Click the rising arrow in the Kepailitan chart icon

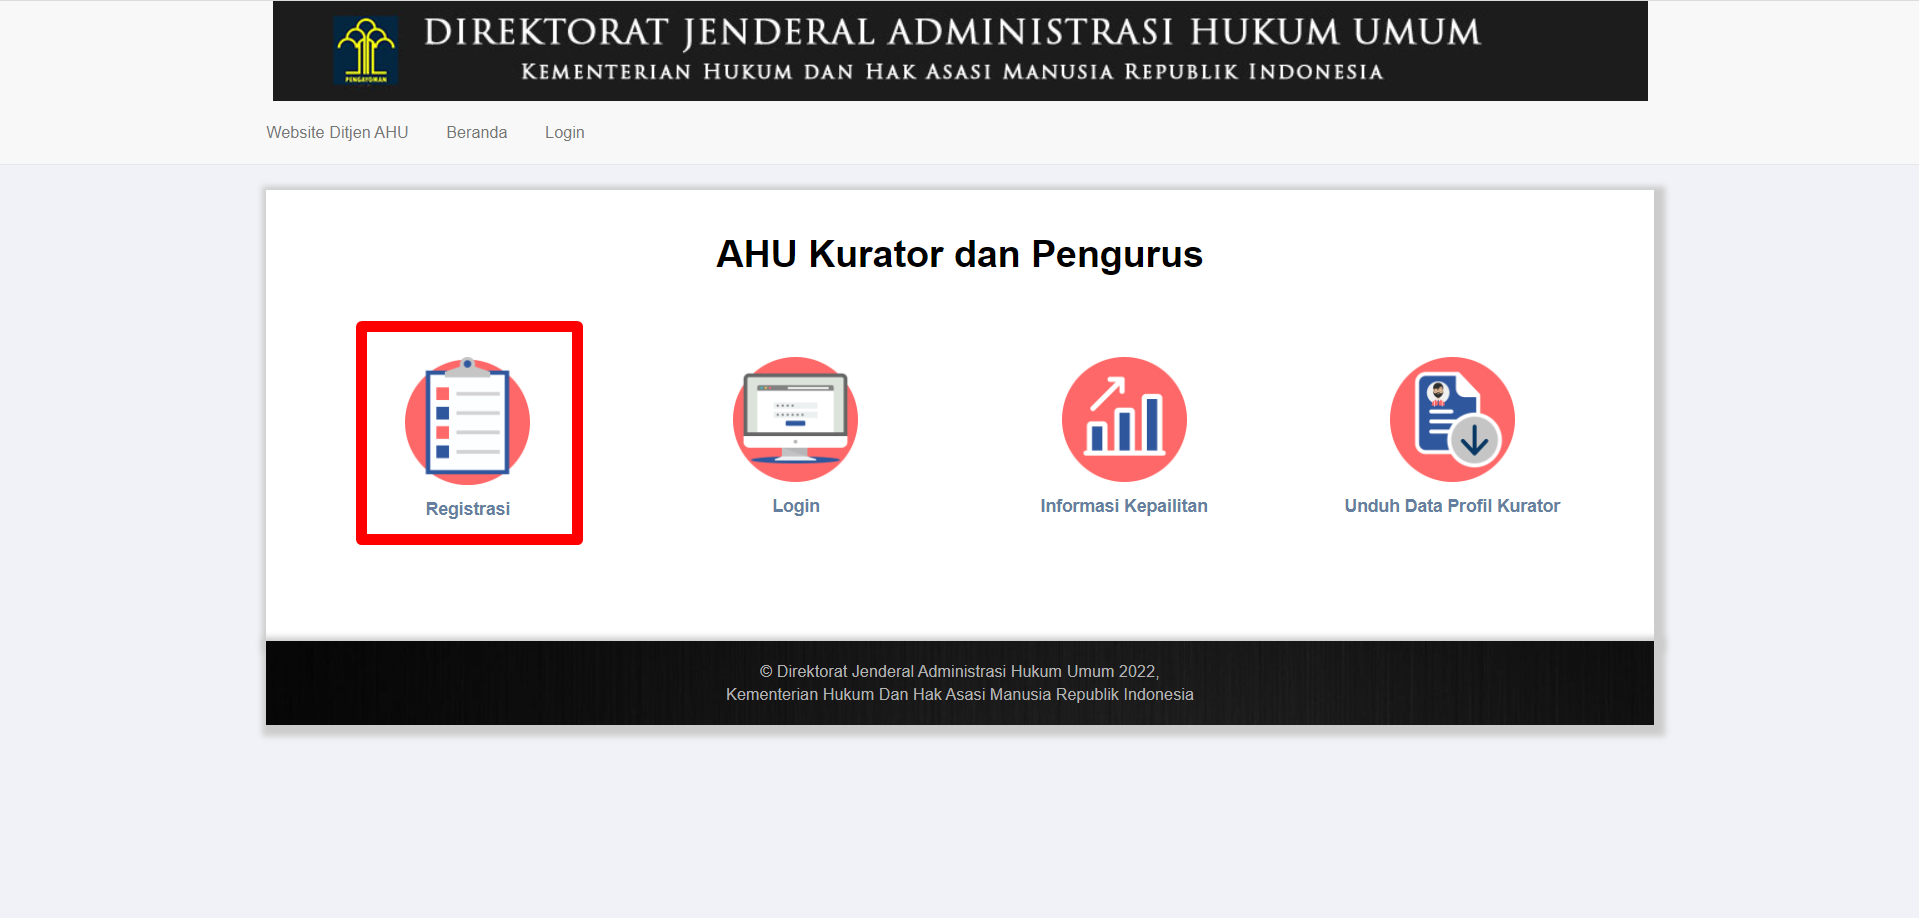[1108, 393]
